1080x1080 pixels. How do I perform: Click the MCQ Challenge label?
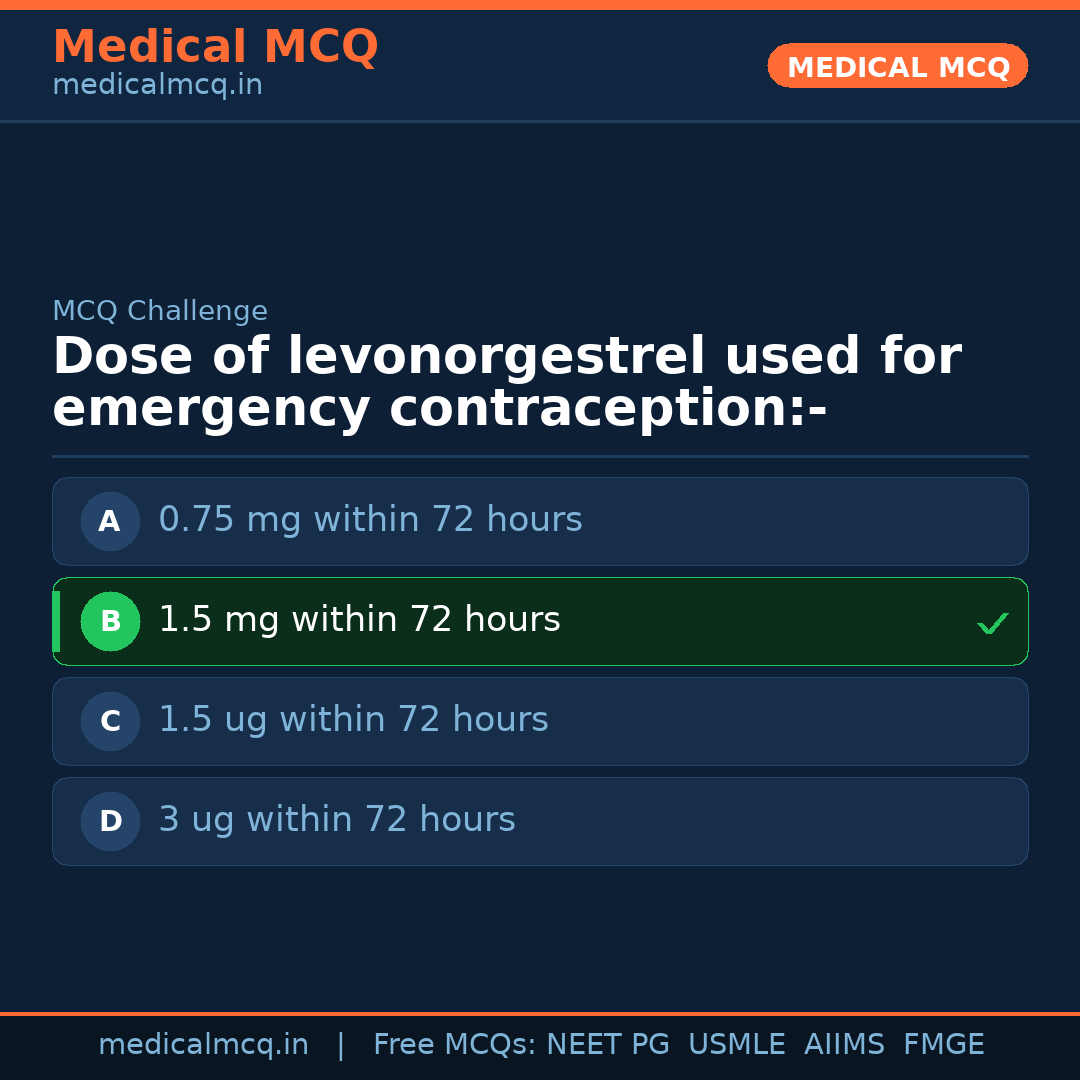tap(160, 311)
